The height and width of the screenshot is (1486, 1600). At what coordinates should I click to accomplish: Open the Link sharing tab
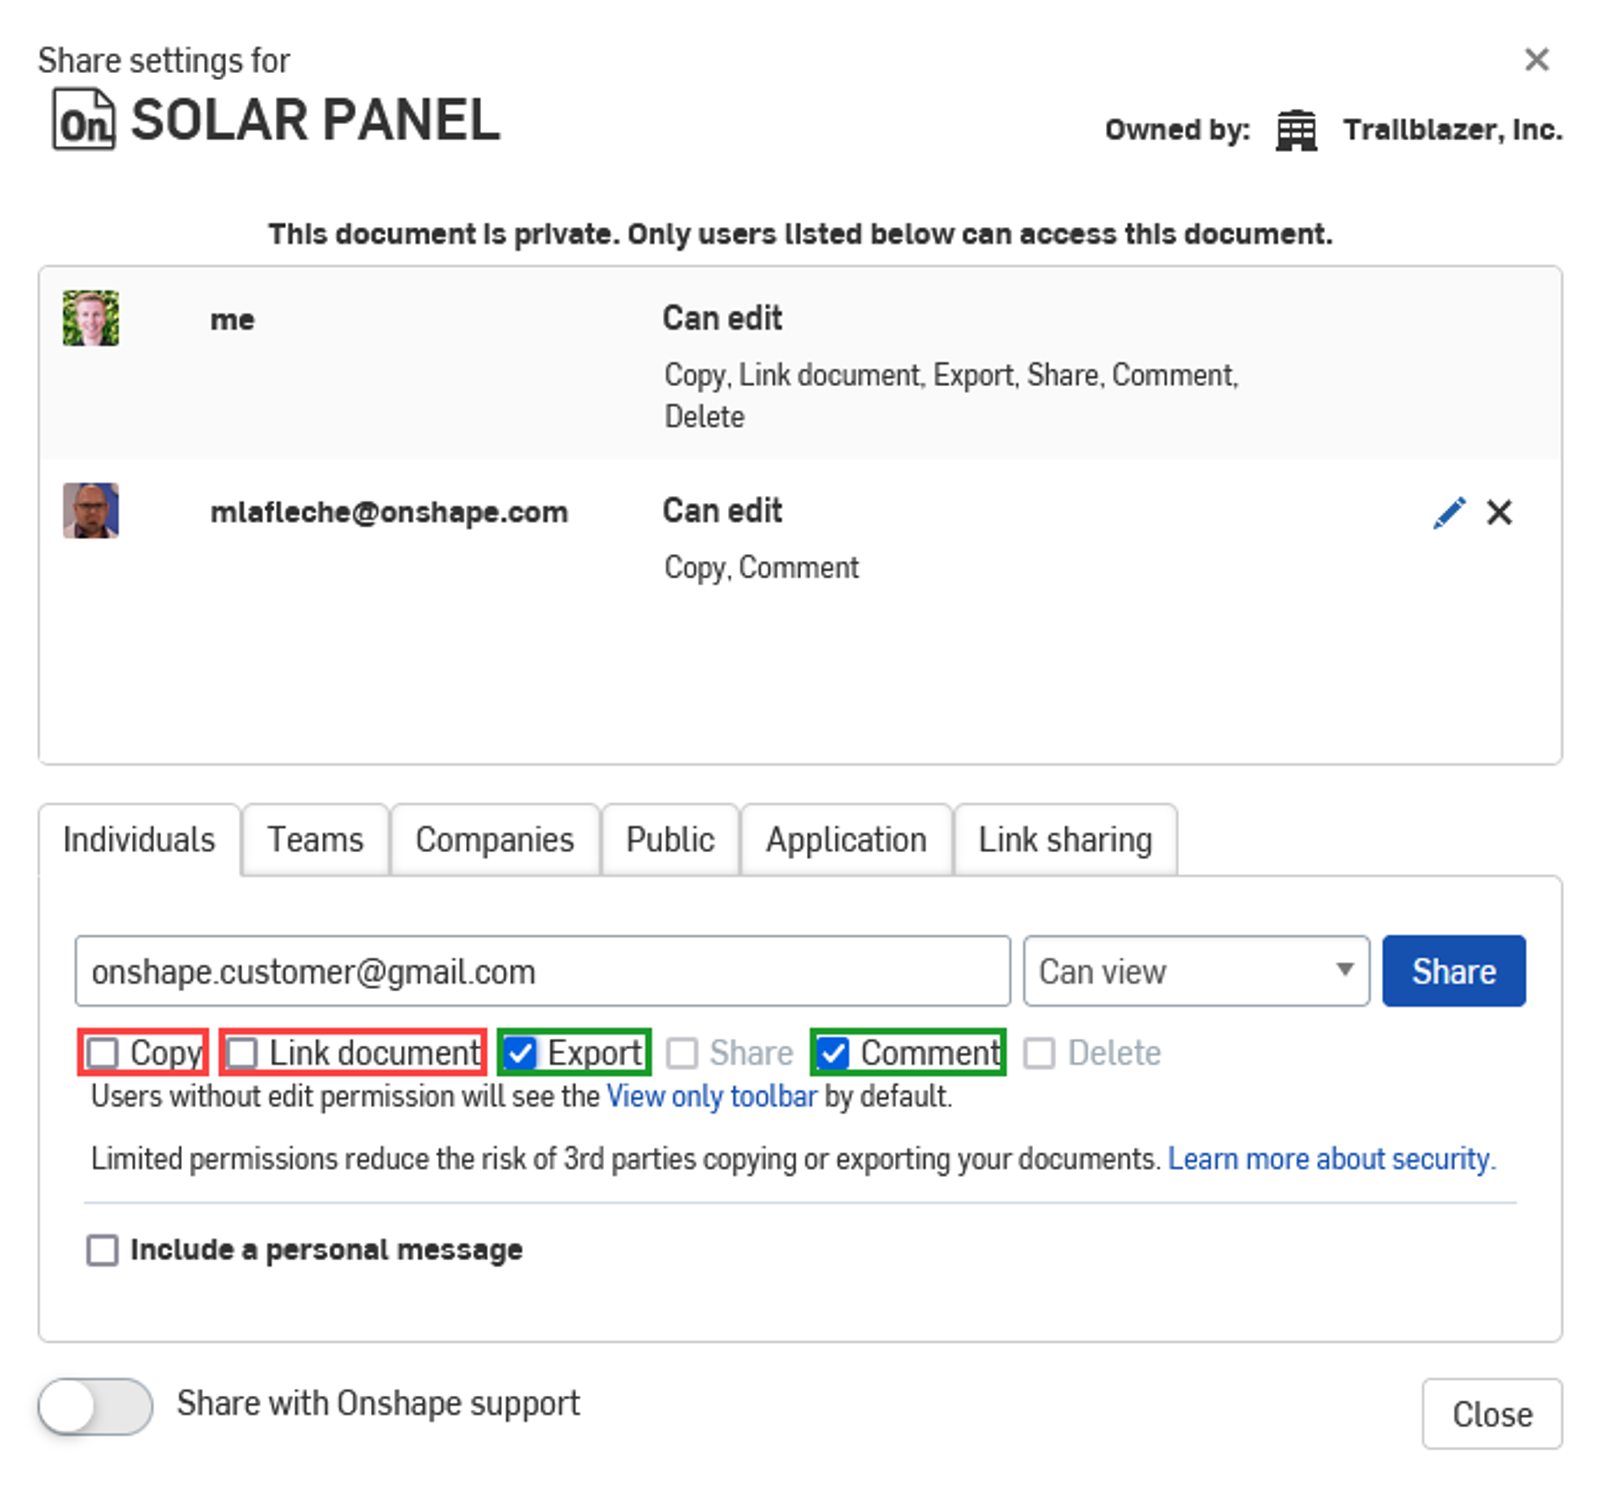1064,839
